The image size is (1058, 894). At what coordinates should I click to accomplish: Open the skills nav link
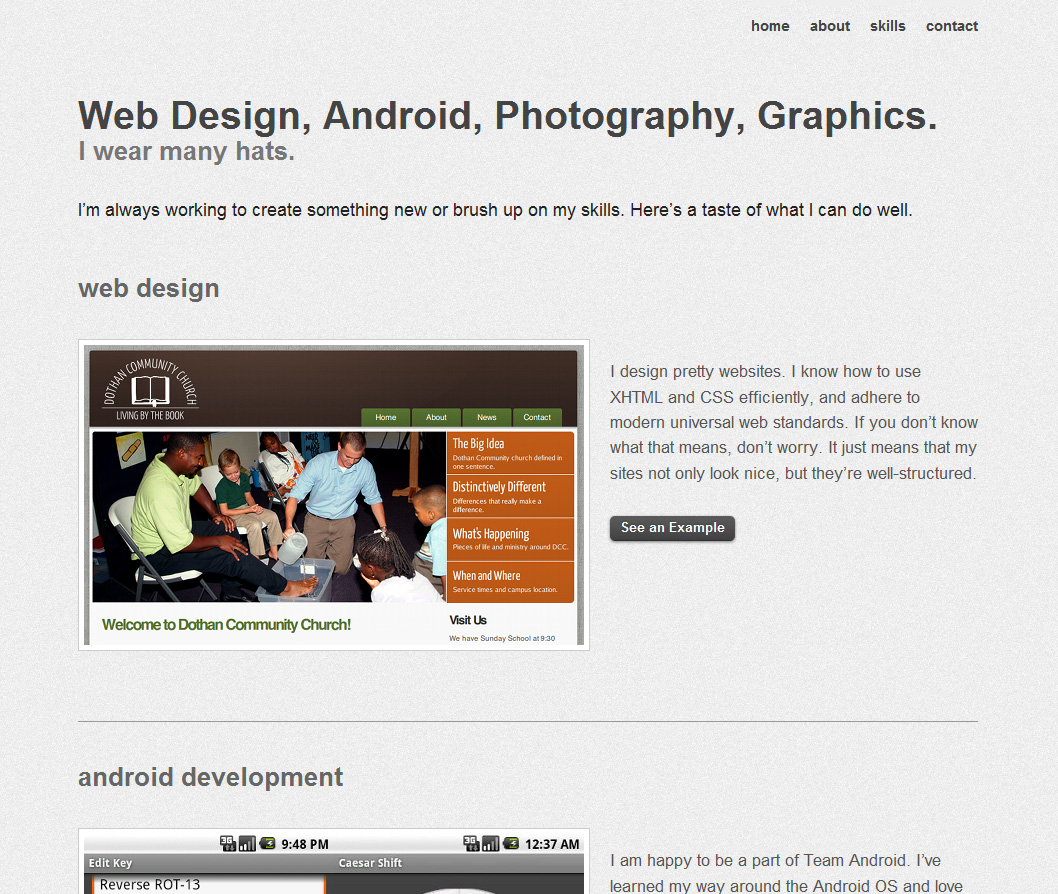887,26
